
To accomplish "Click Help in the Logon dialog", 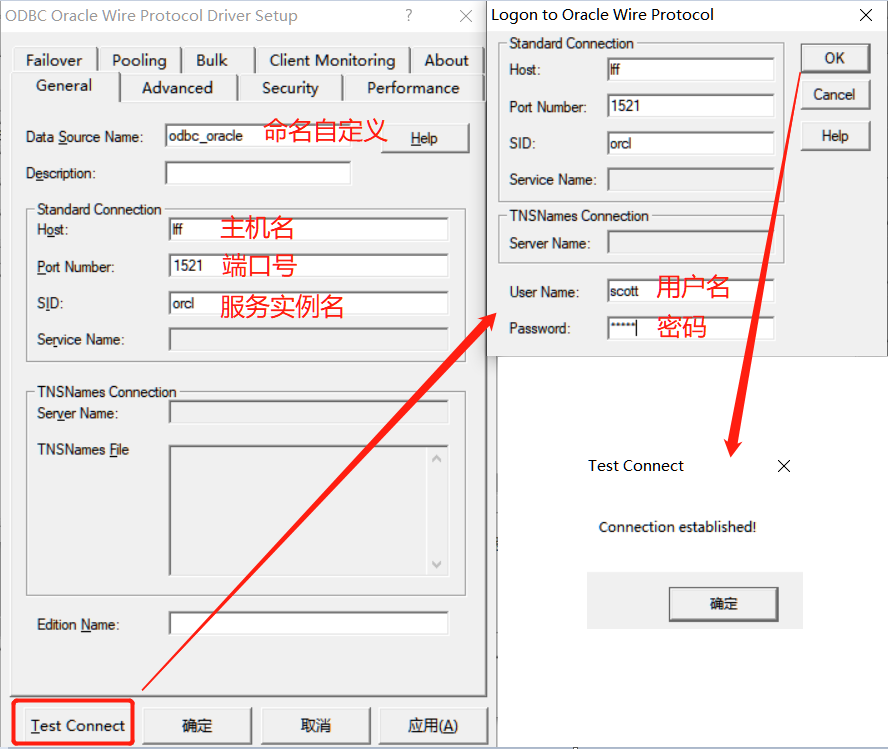I will coord(835,136).
